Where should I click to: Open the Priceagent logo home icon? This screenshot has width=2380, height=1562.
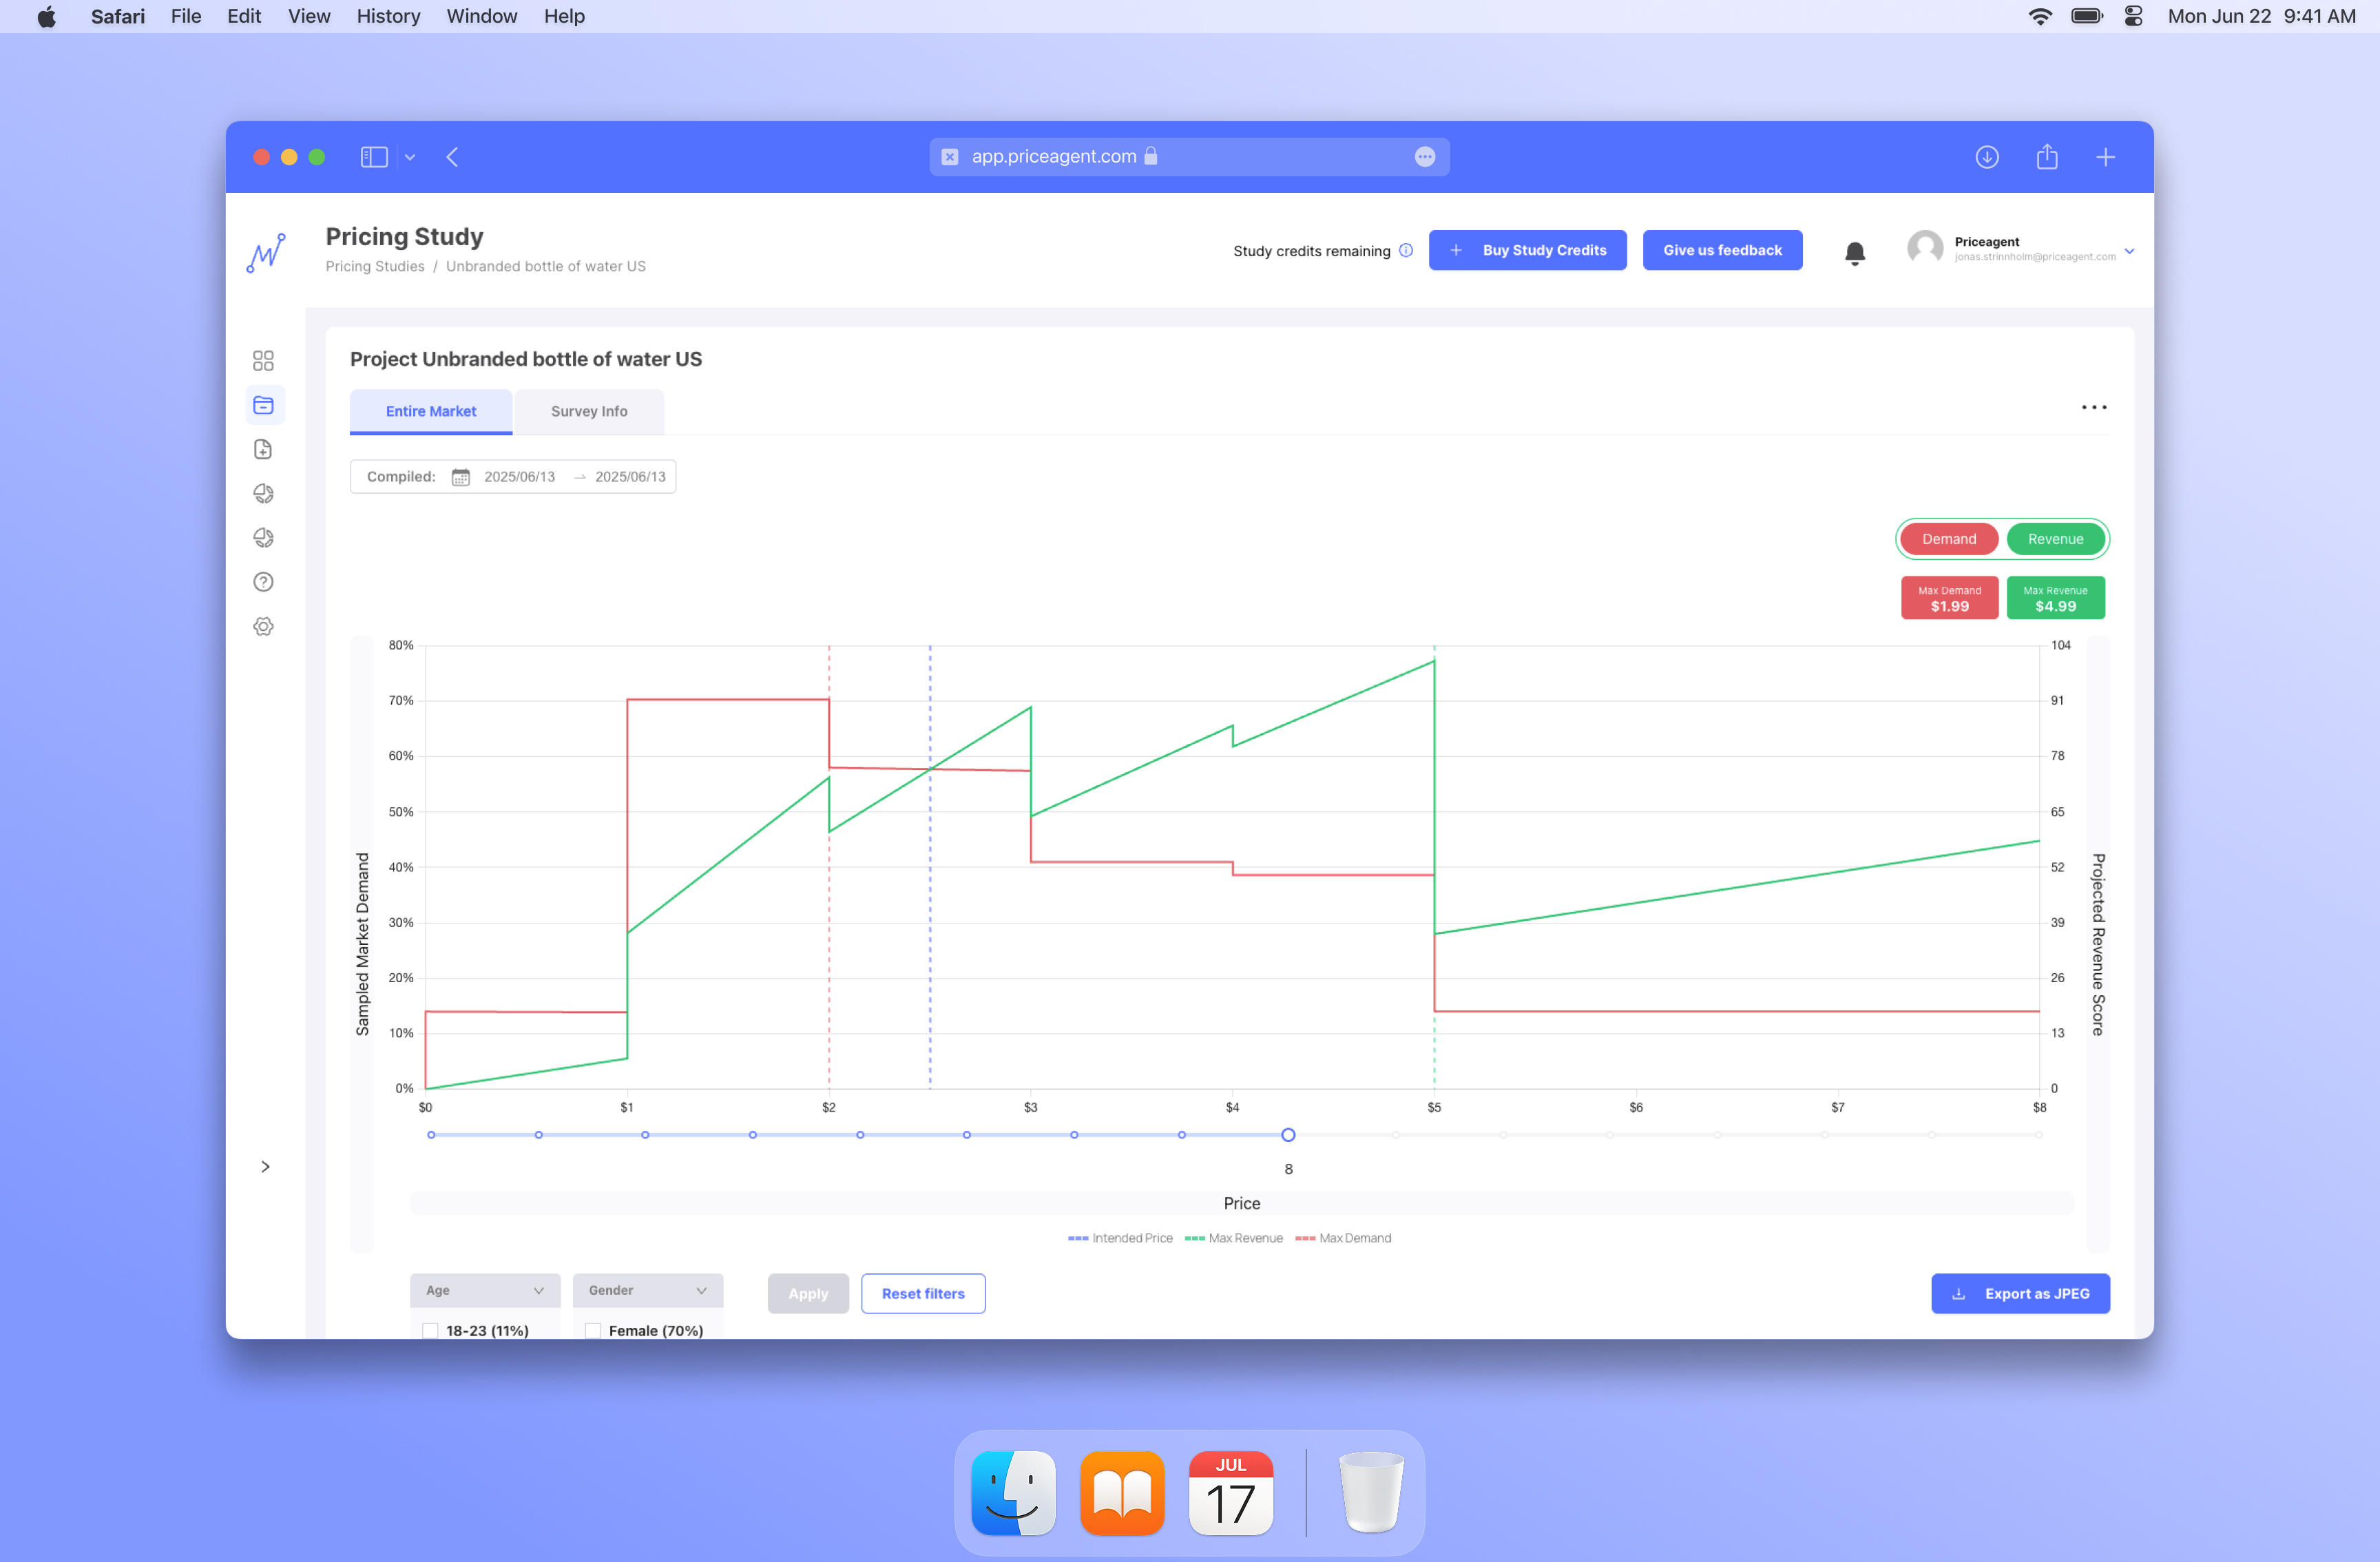tap(266, 252)
